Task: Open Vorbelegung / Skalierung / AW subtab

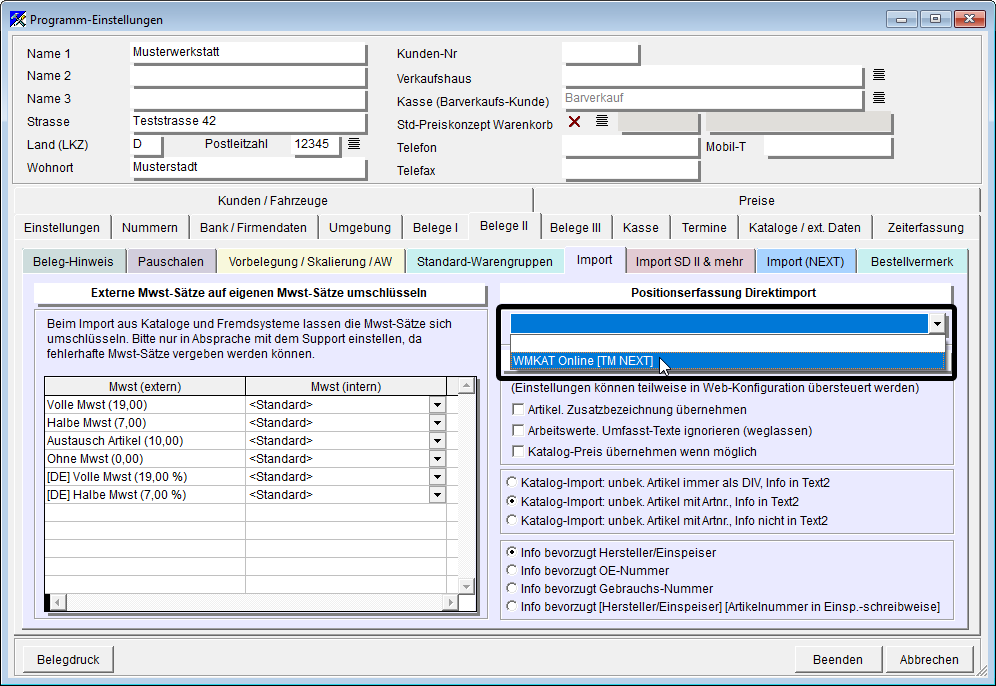Action: click(310, 262)
